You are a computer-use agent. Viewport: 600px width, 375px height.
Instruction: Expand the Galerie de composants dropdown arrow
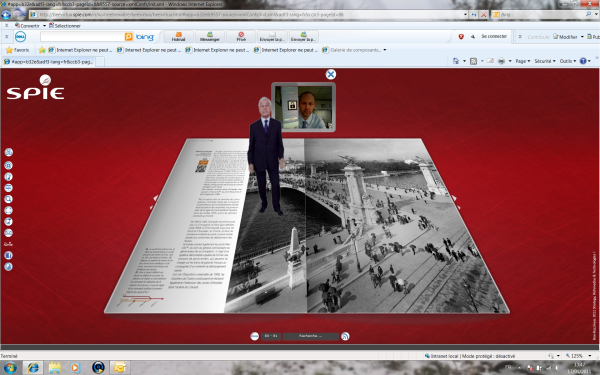click(x=385, y=50)
